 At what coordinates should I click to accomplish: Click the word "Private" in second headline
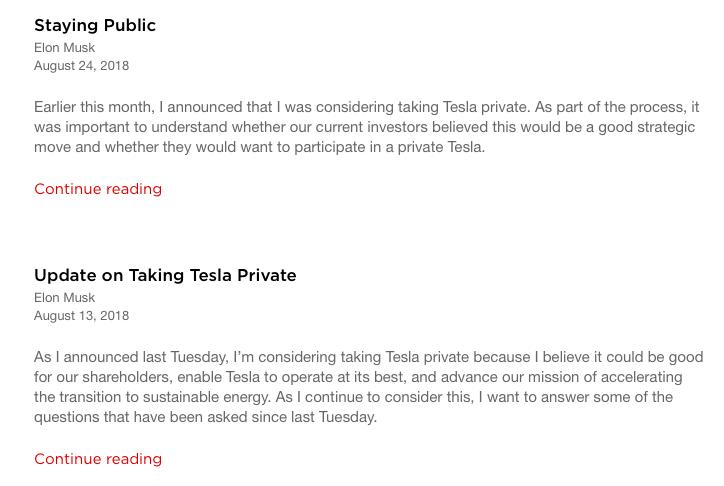pos(267,276)
